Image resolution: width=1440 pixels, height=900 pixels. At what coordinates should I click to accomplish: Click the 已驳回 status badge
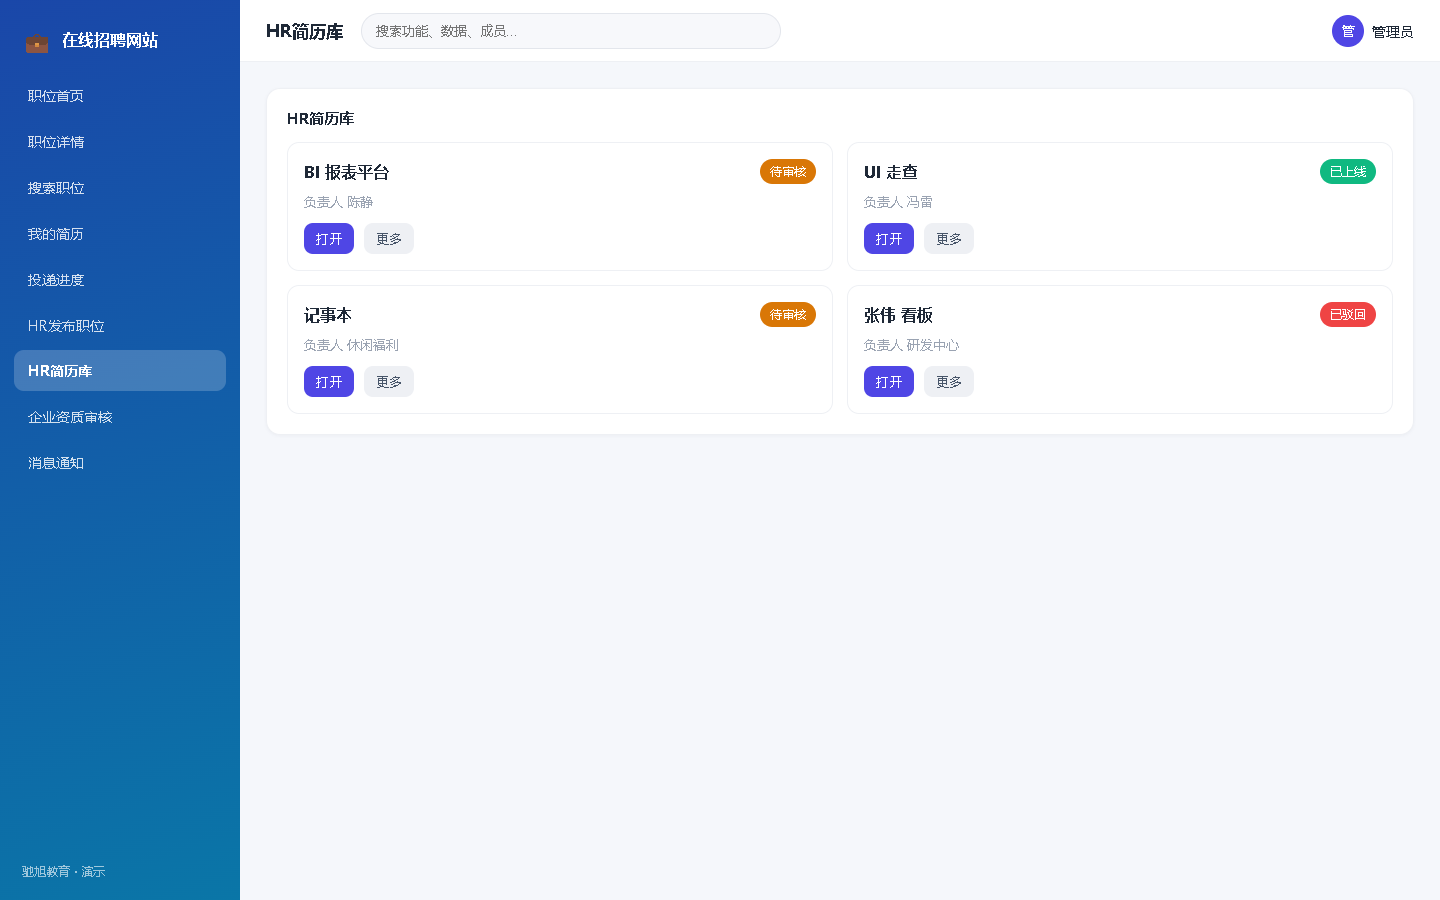point(1348,315)
